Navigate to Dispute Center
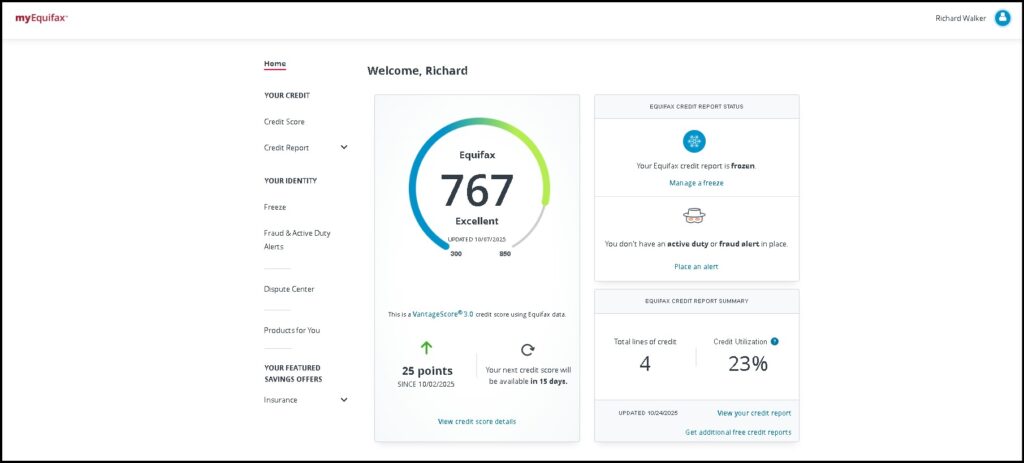The width and height of the screenshot is (1024, 463). click(289, 289)
